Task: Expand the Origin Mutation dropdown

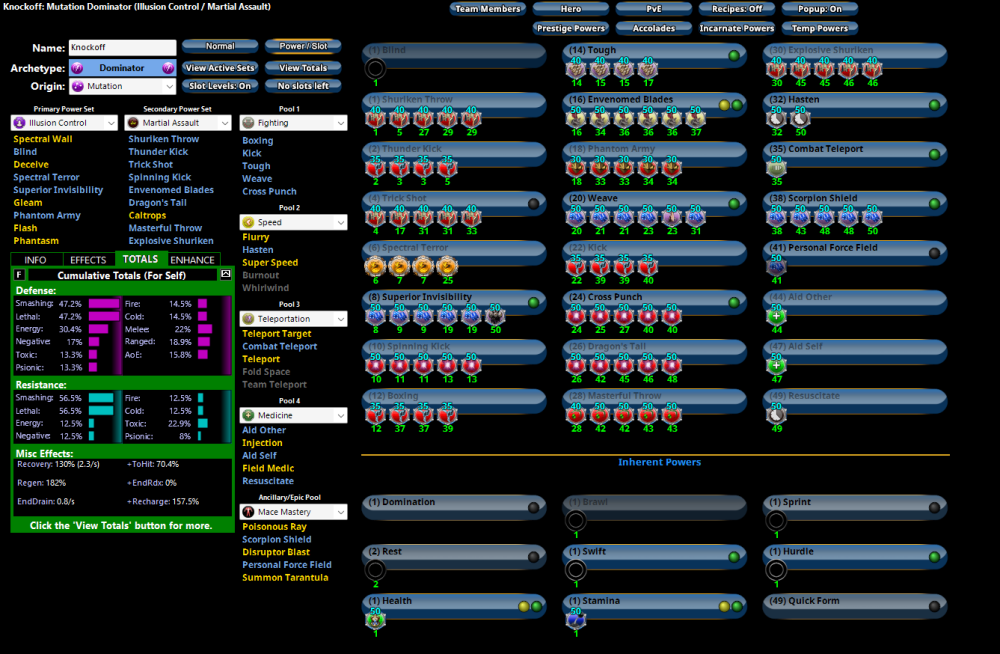Action: click(123, 86)
